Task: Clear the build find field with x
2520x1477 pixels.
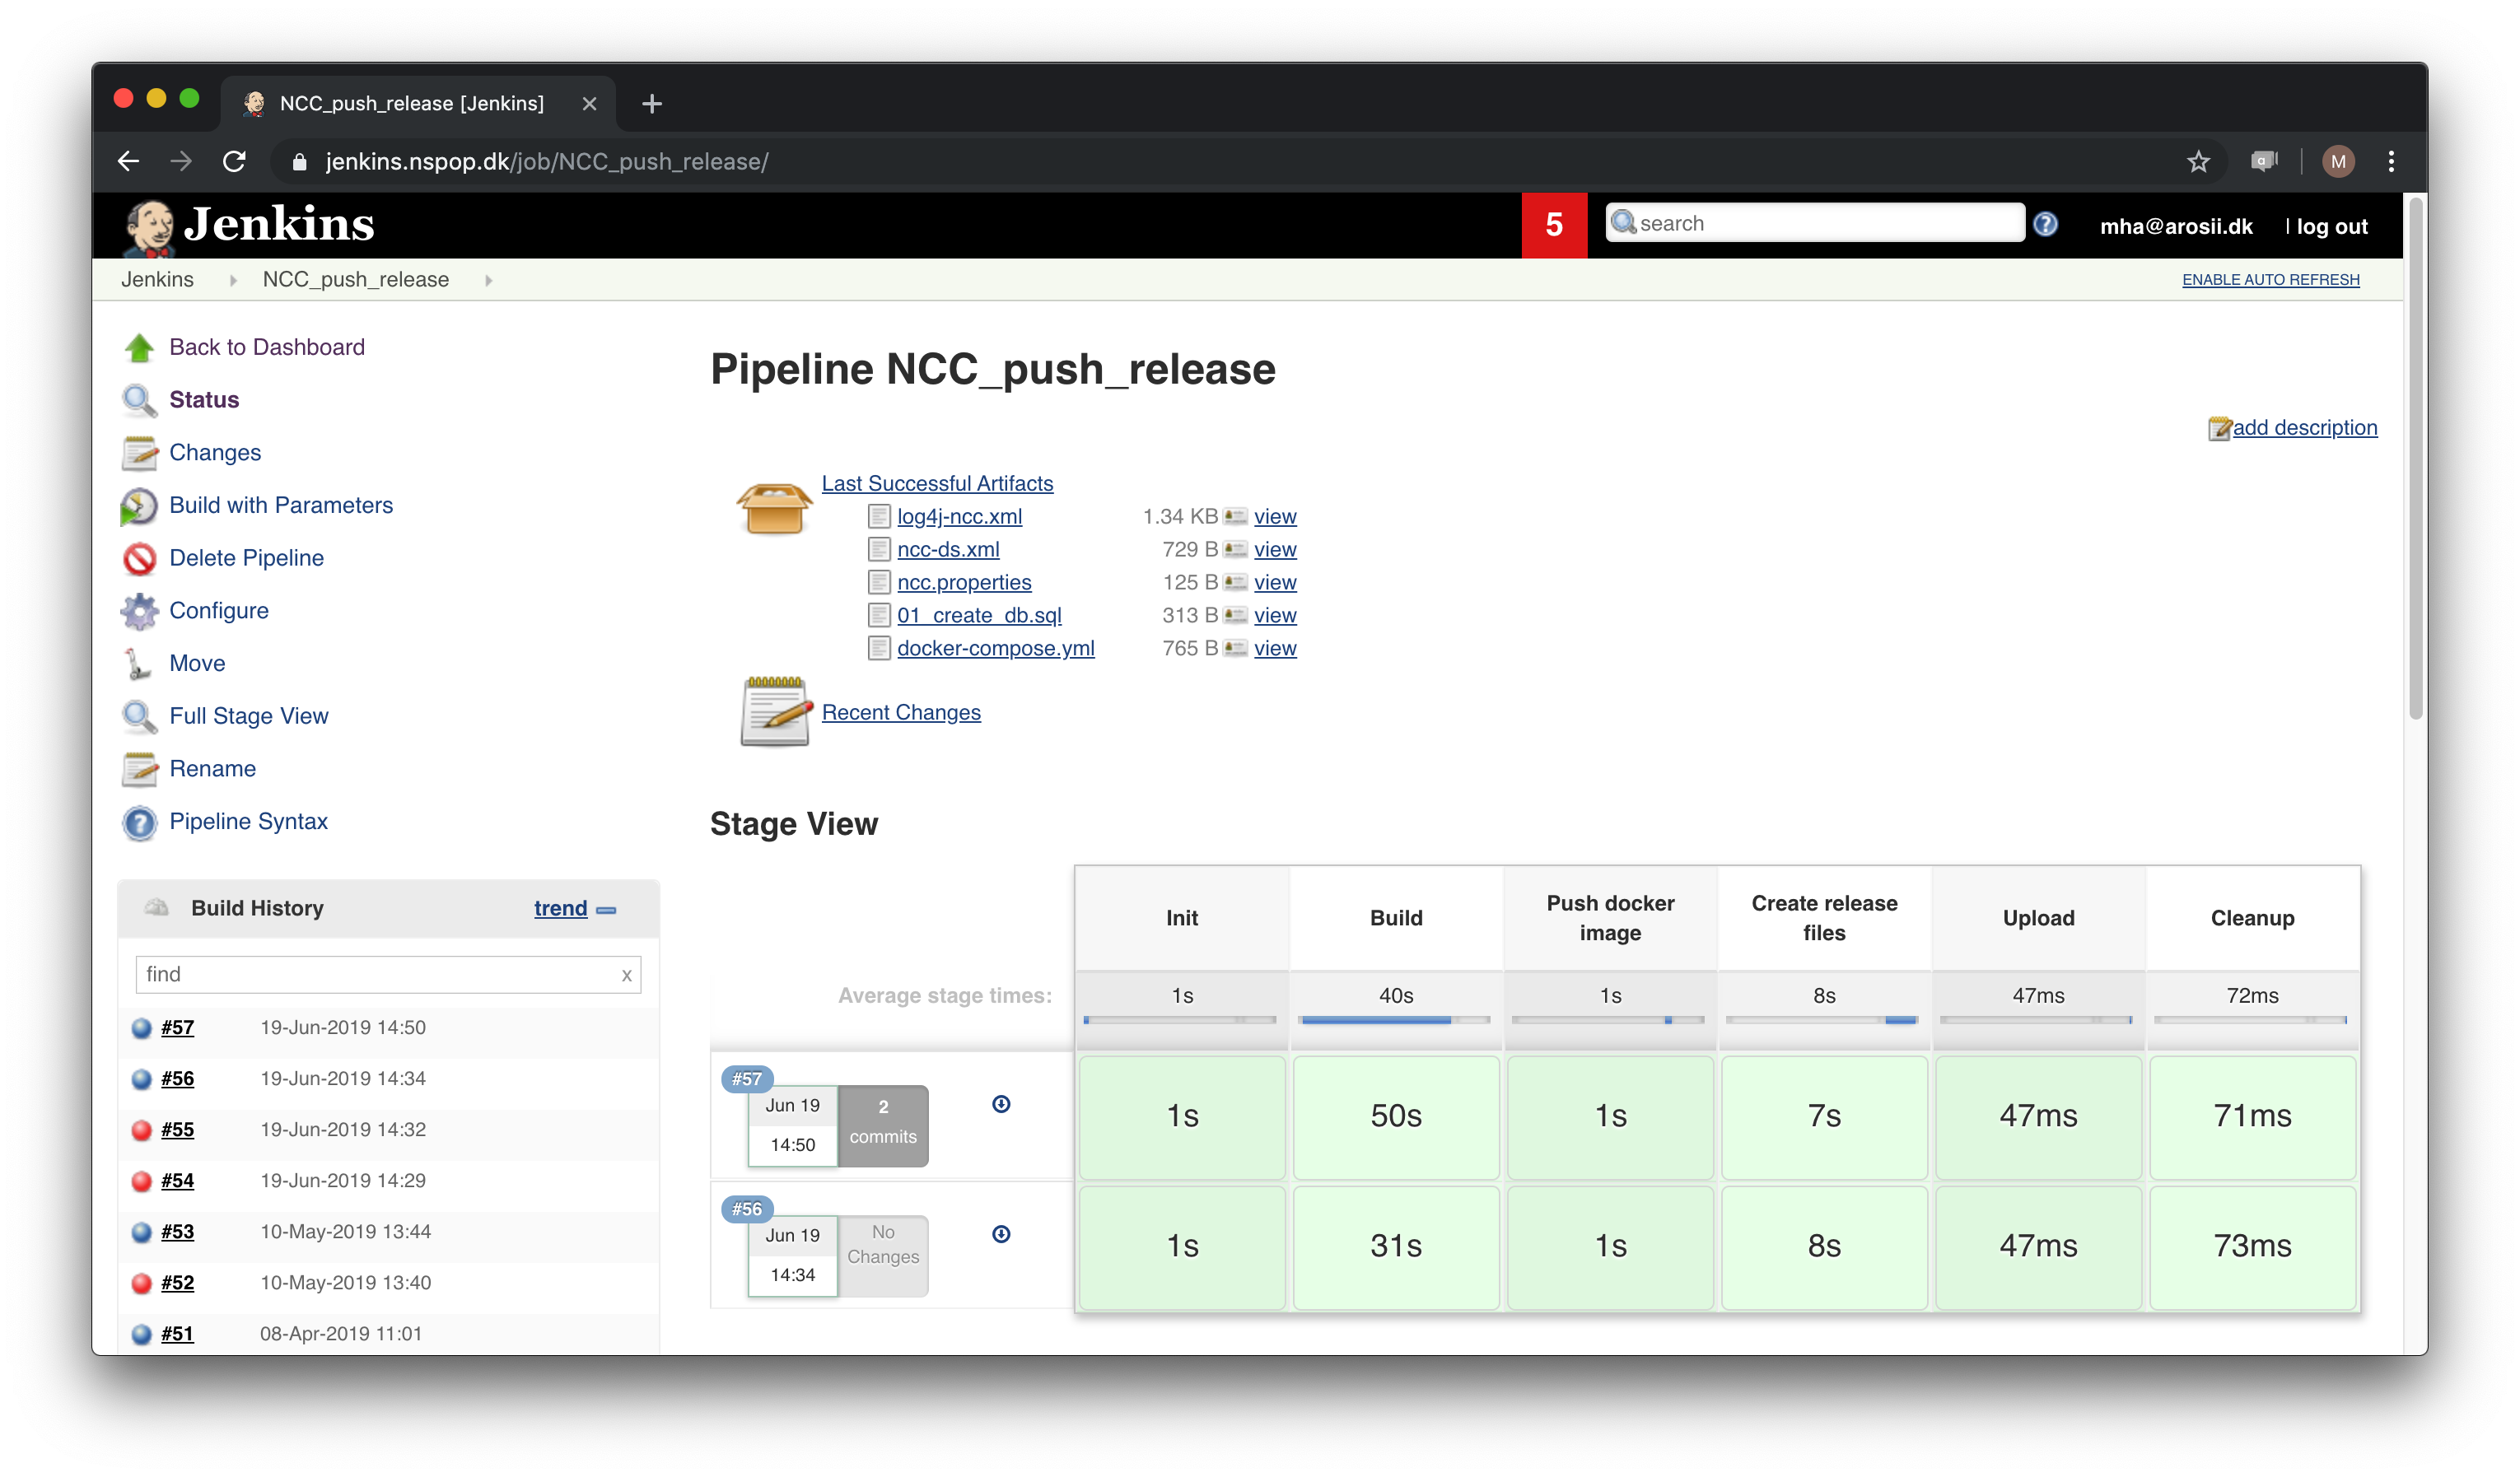Action: (x=626, y=975)
